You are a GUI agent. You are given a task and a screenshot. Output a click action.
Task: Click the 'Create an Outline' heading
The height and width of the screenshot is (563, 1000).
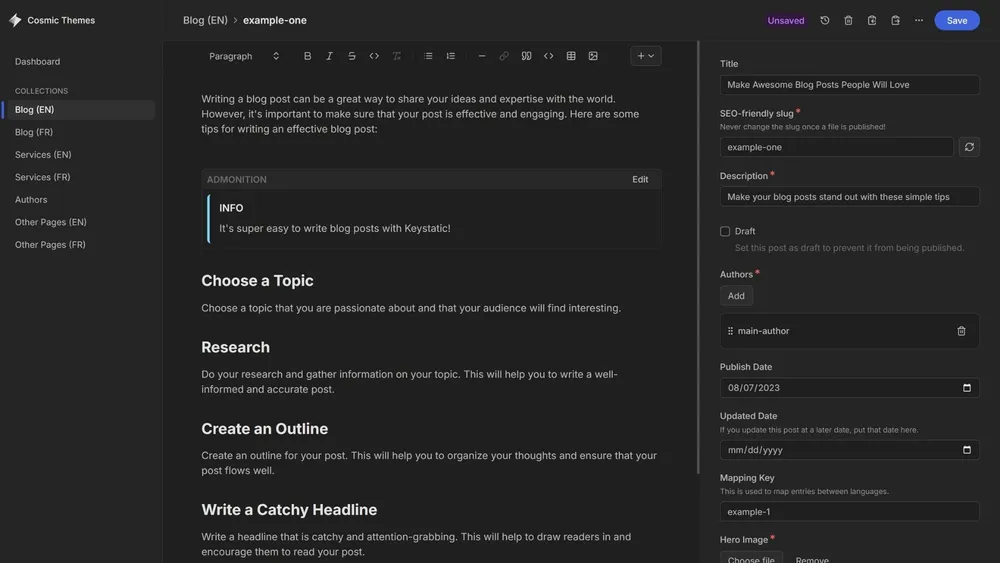click(265, 428)
